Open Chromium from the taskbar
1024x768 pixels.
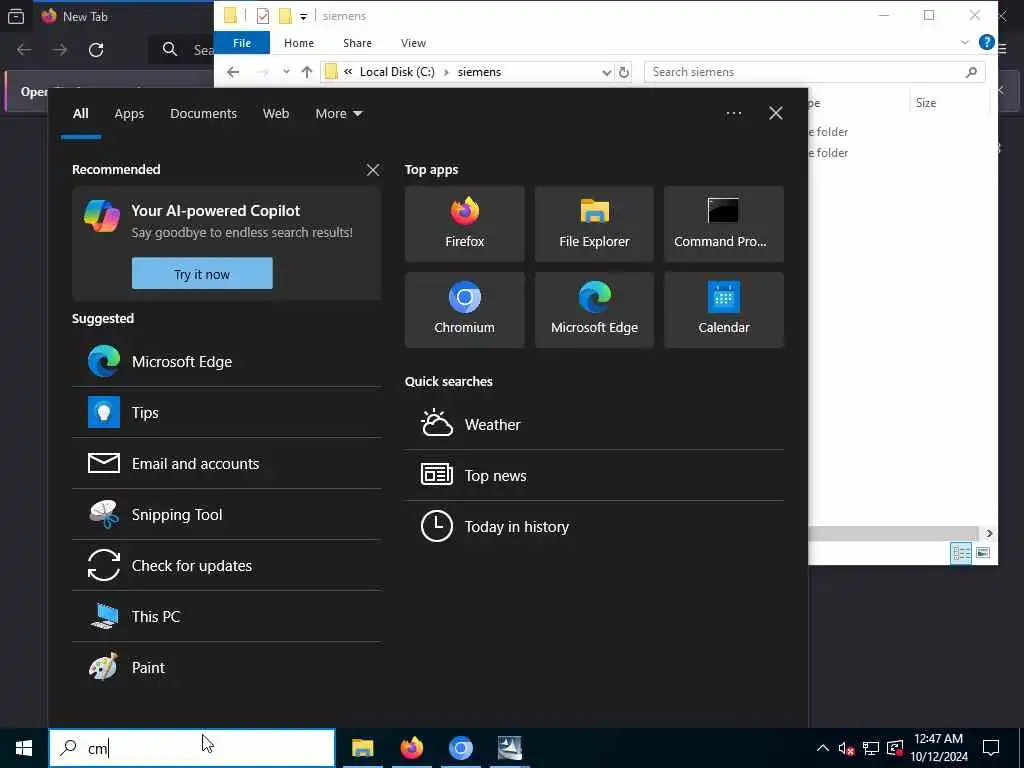[460, 748]
